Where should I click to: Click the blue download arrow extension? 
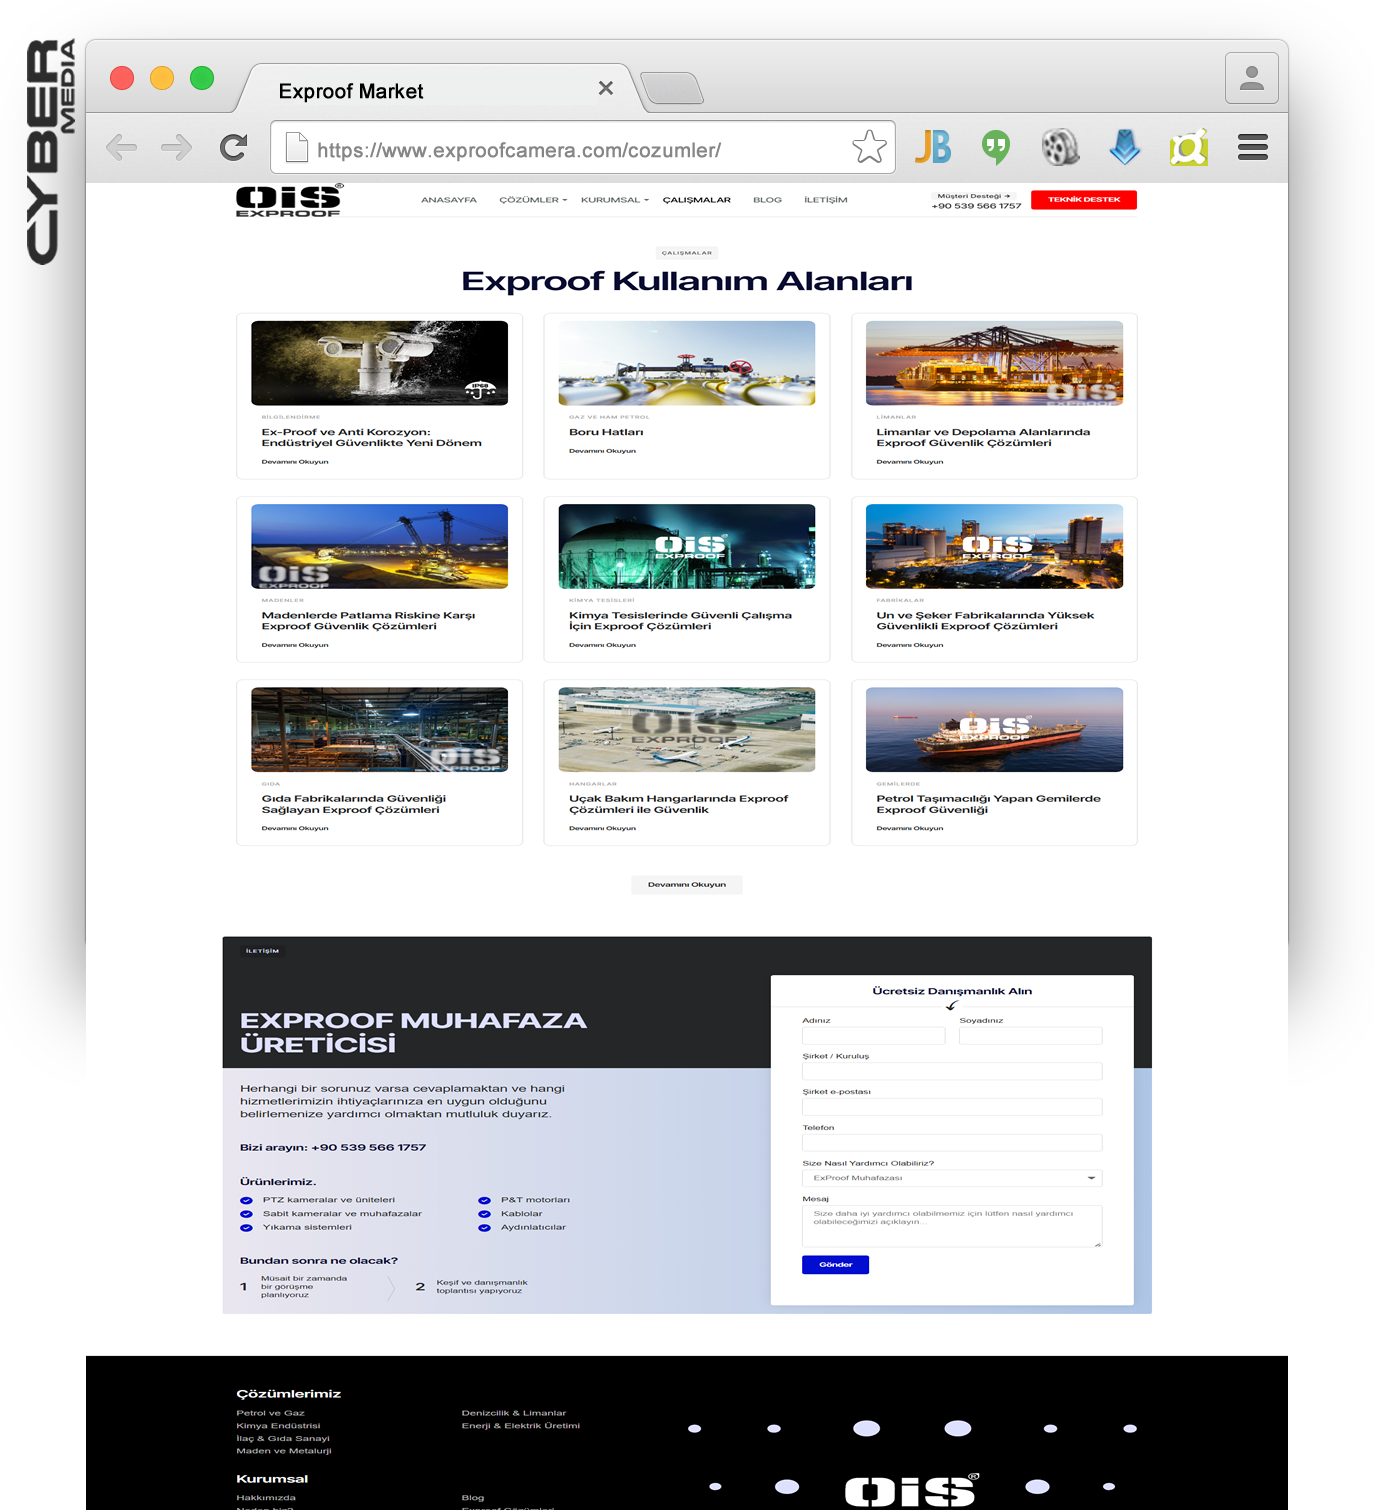[1125, 148]
